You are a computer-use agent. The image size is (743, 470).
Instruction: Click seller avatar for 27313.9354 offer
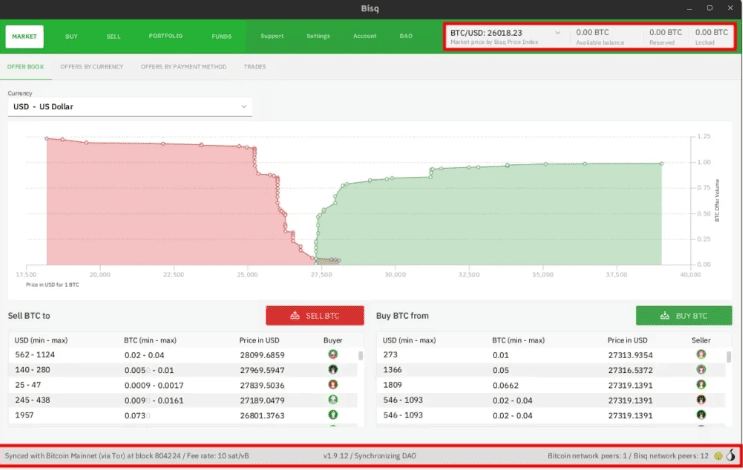[x=701, y=354]
